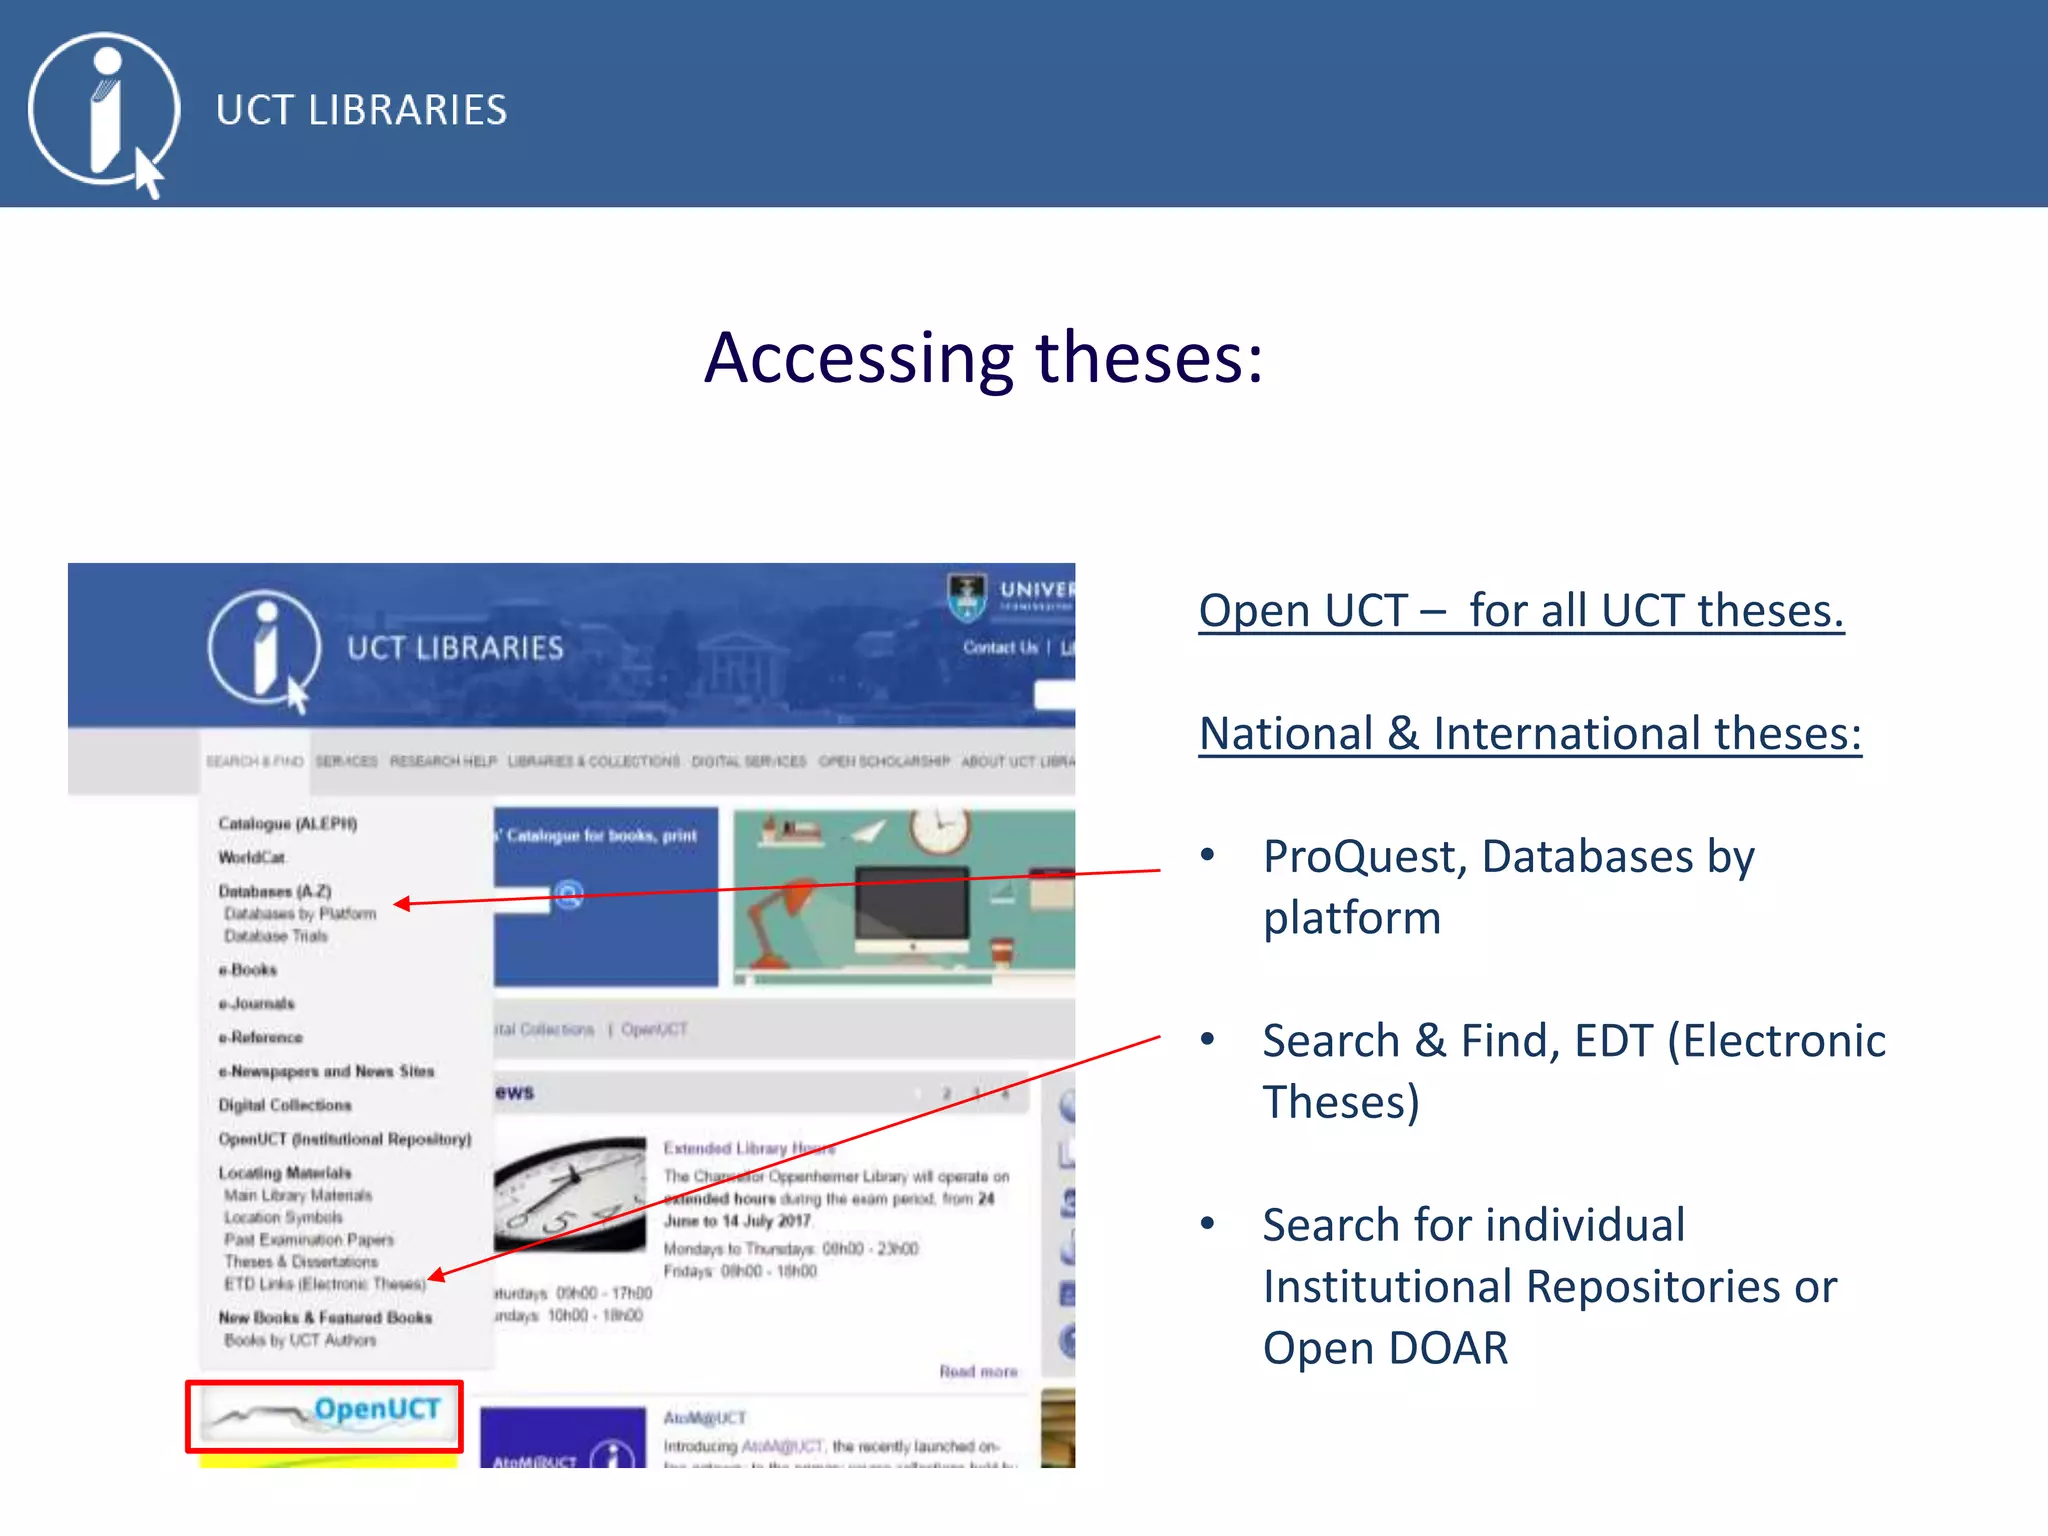Click the clock news thumbnail

[570, 1192]
